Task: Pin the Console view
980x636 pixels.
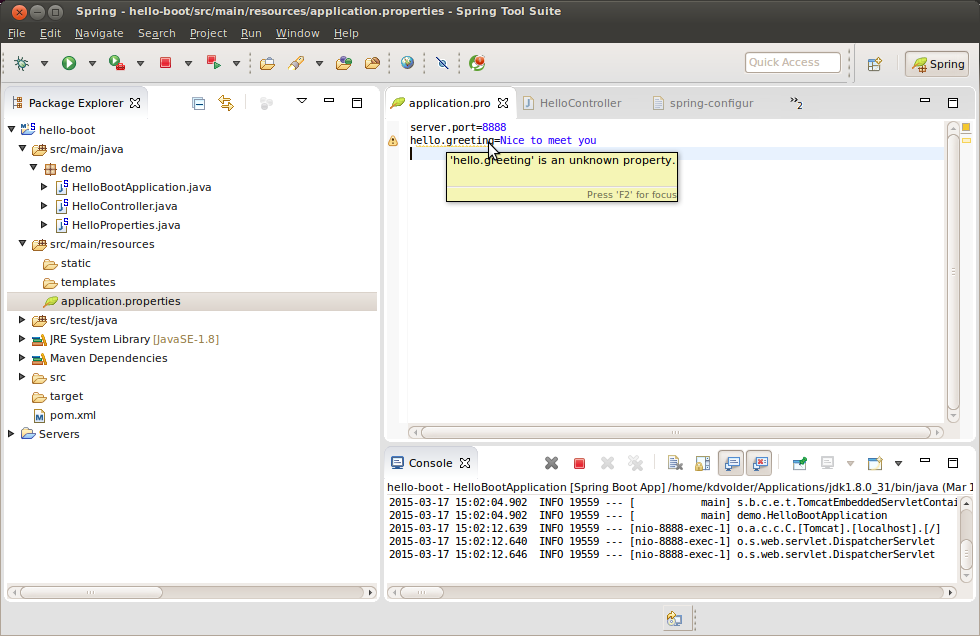Action: point(799,463)
